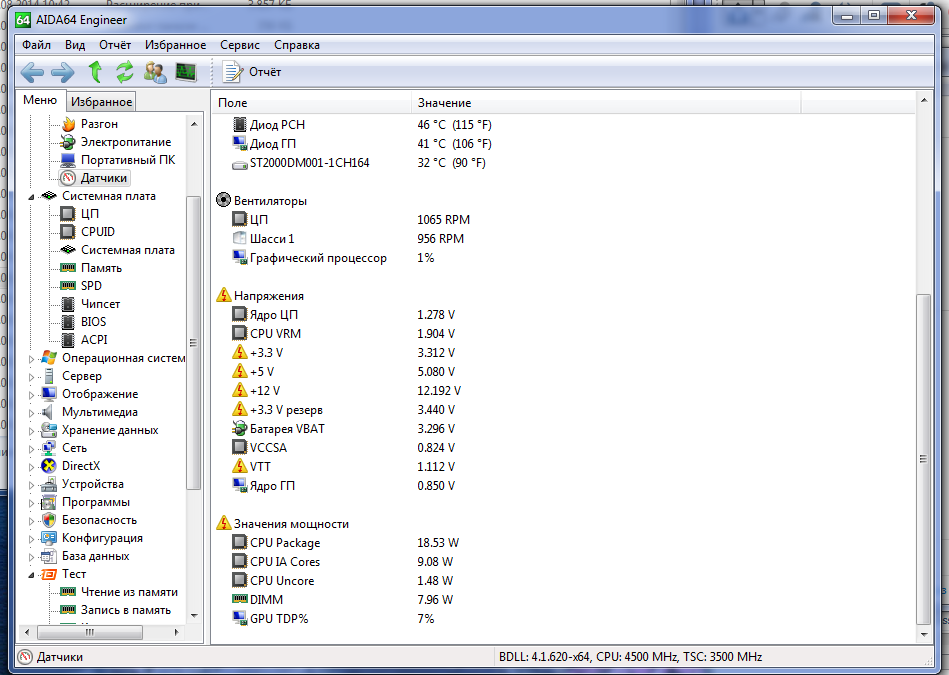Open the CPUID tree item
Screen dimensions: 949x675
(x=97, y=232)
